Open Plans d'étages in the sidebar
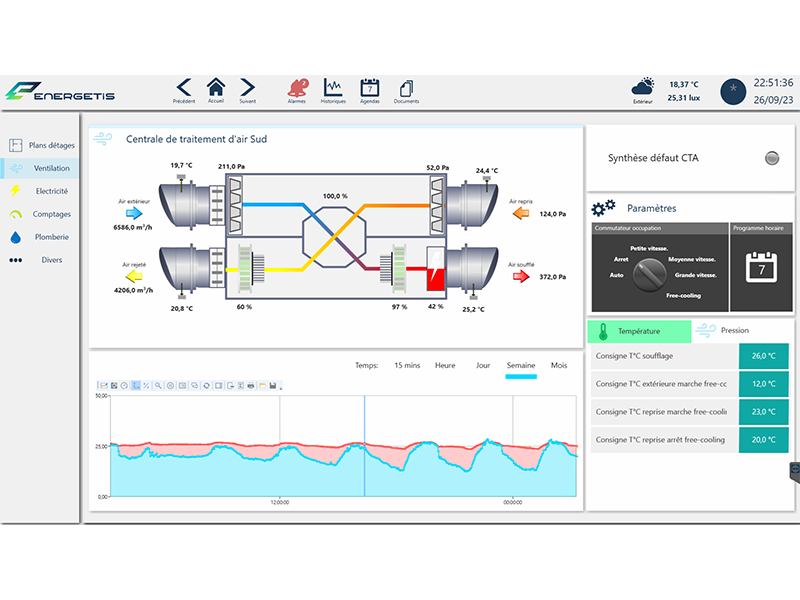The height and width of the screenshot is (600, 800). [x=40, y=145]
